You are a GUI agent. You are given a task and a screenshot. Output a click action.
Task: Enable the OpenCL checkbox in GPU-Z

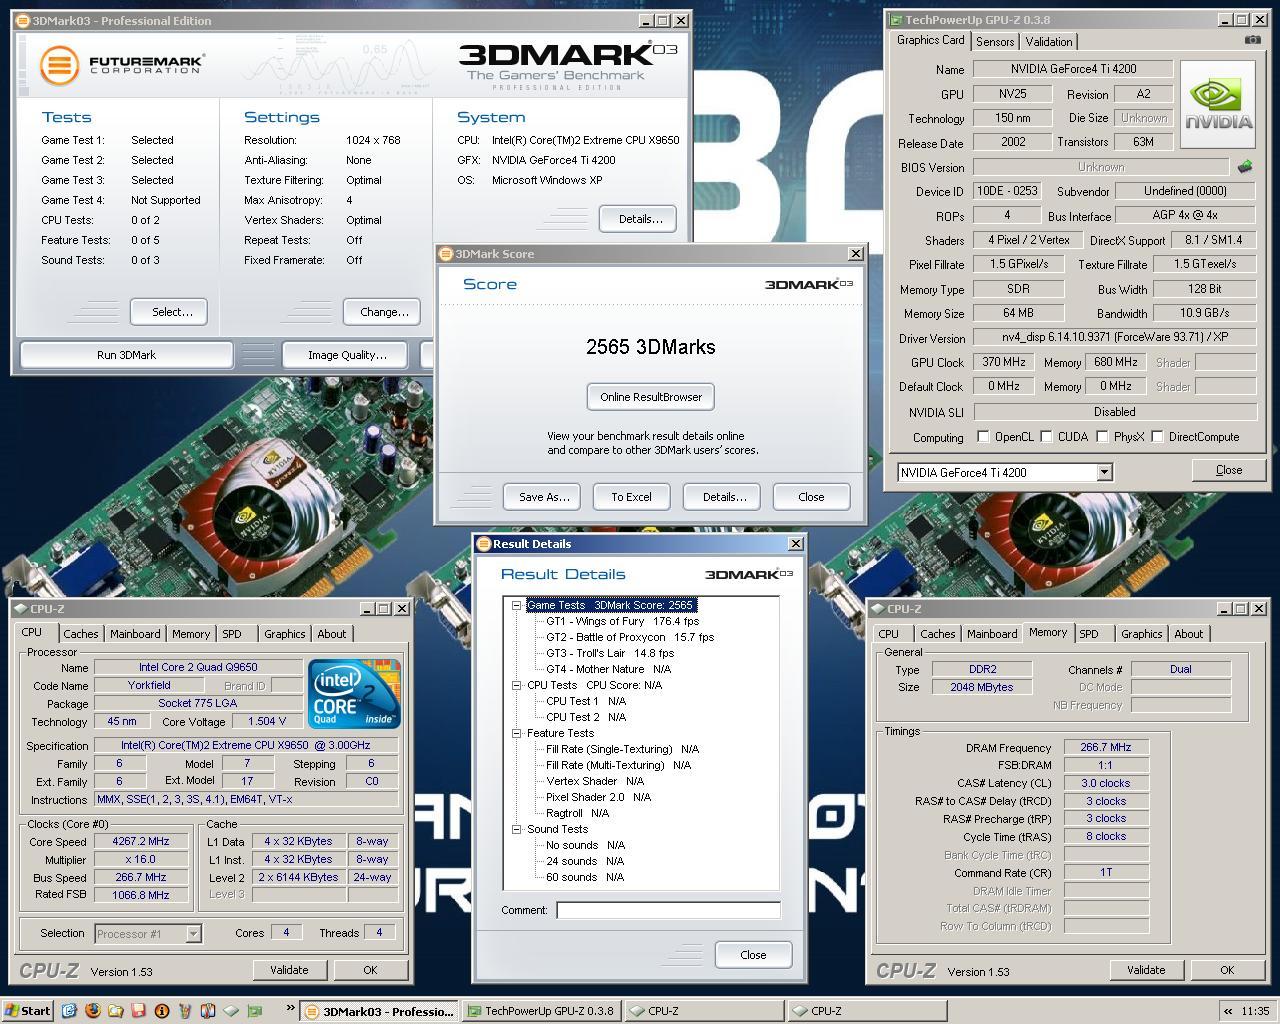click(x=983, y=436)
